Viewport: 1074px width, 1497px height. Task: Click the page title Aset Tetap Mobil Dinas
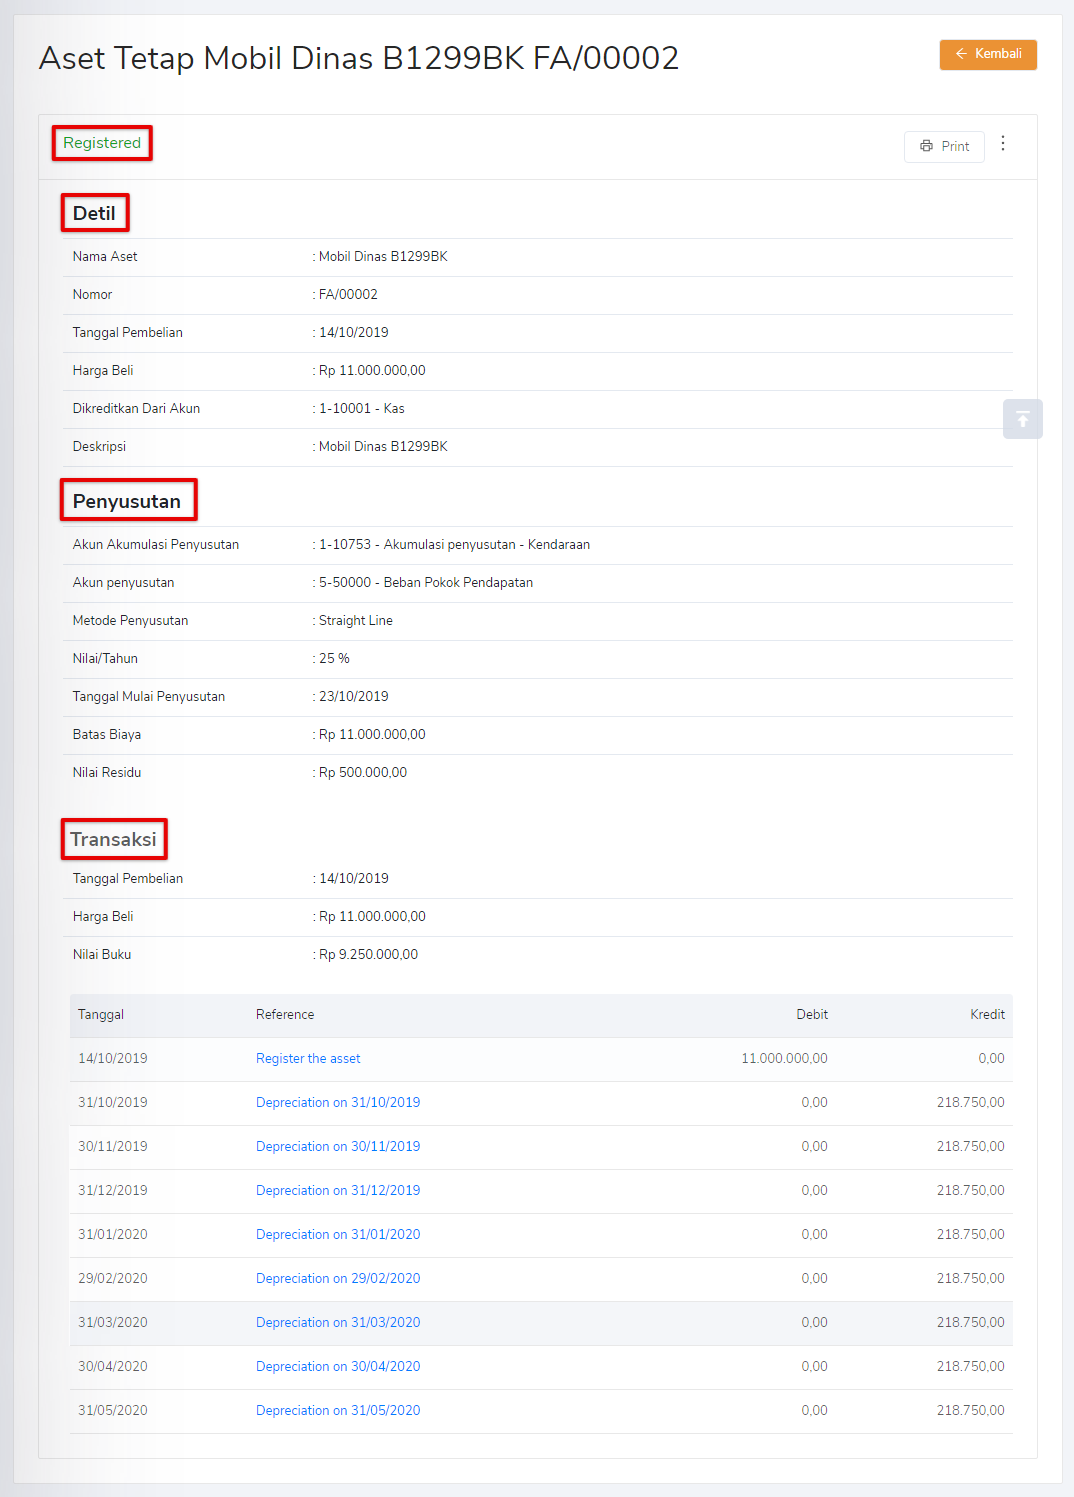pyautogui.click(x=357, y=59)
